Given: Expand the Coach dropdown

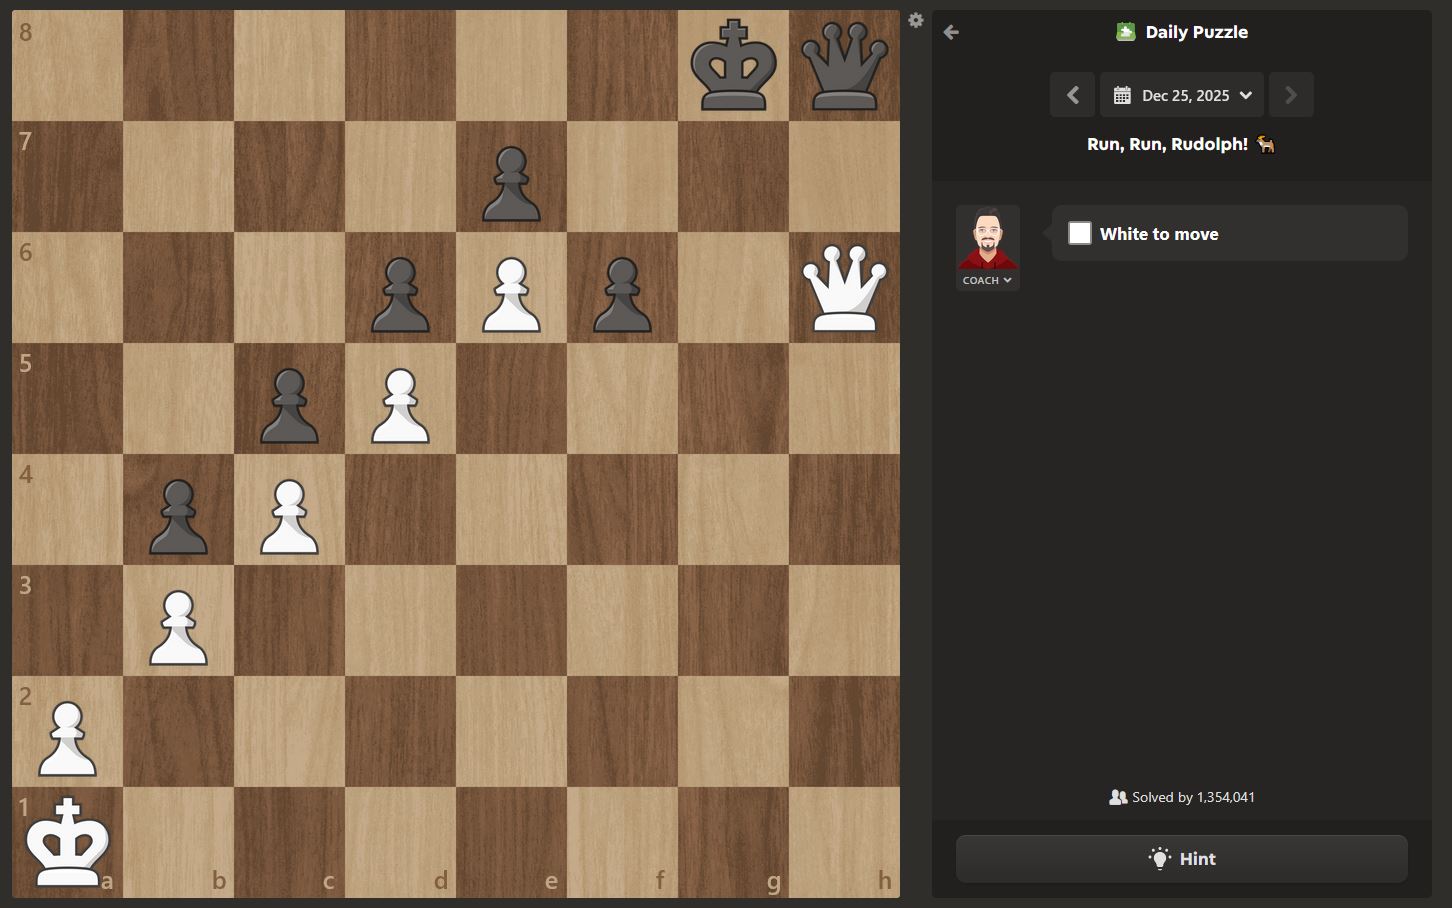Looking at the screenshot, I should (x=987, y=281).
